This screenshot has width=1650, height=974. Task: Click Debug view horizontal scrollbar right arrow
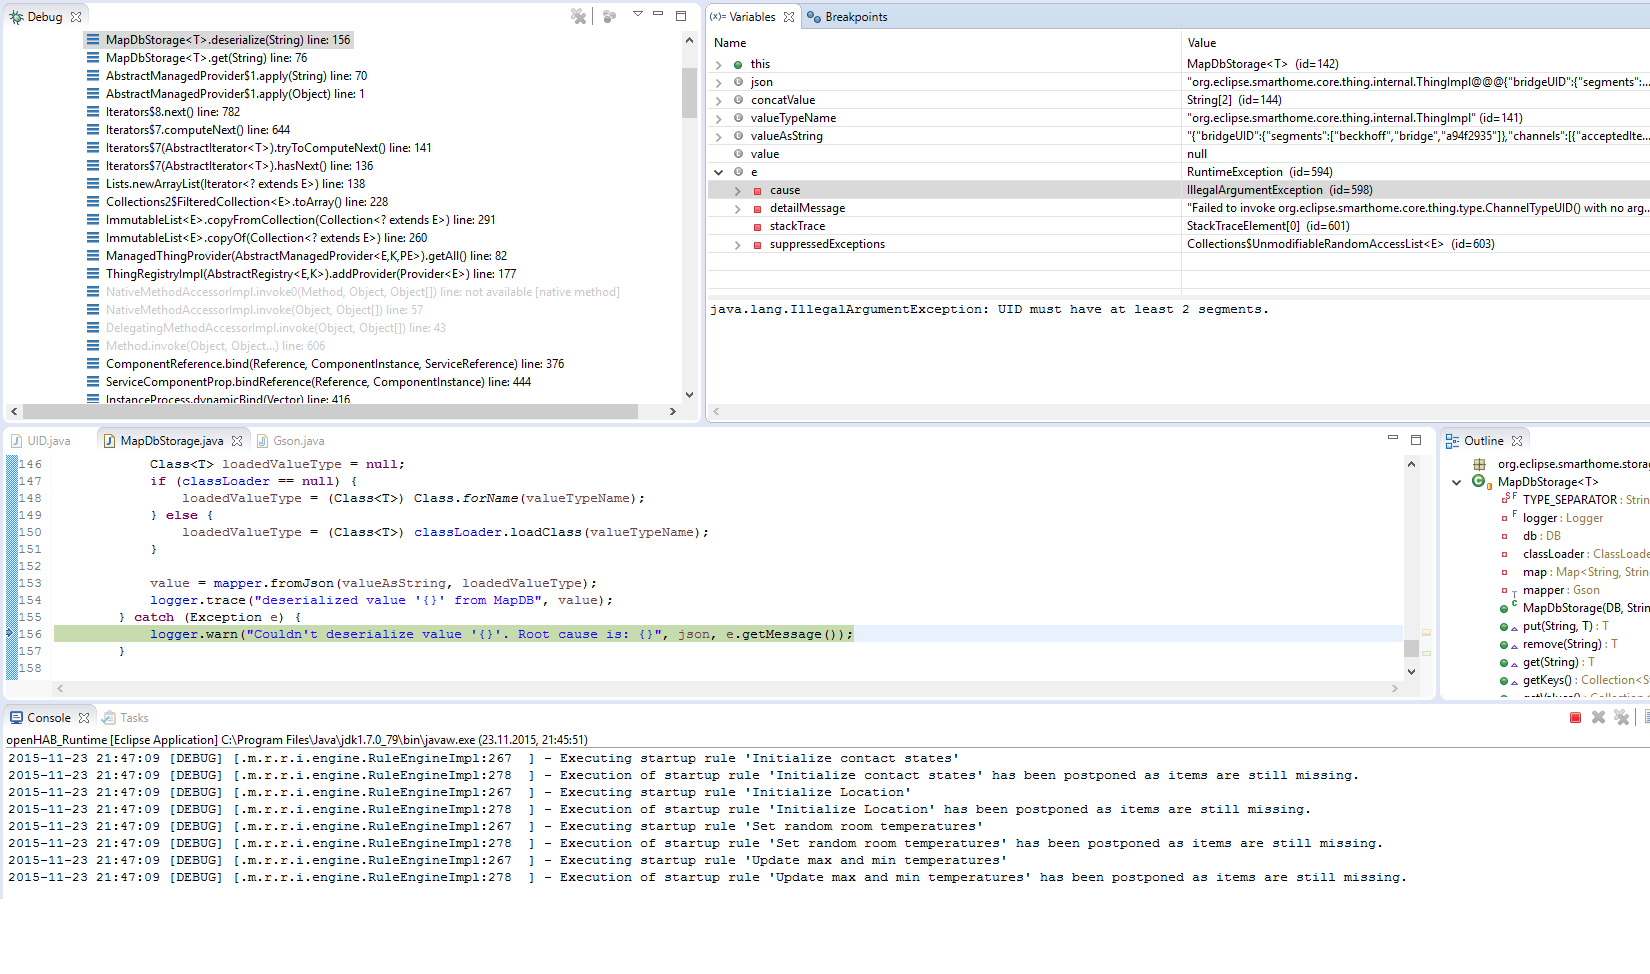672,411
